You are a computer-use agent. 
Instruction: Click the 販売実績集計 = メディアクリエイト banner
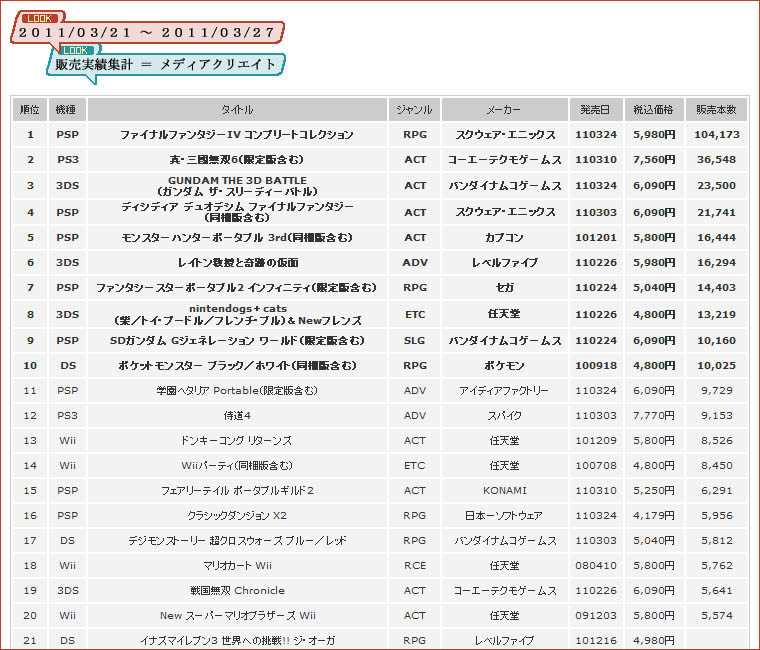point(165,64)
